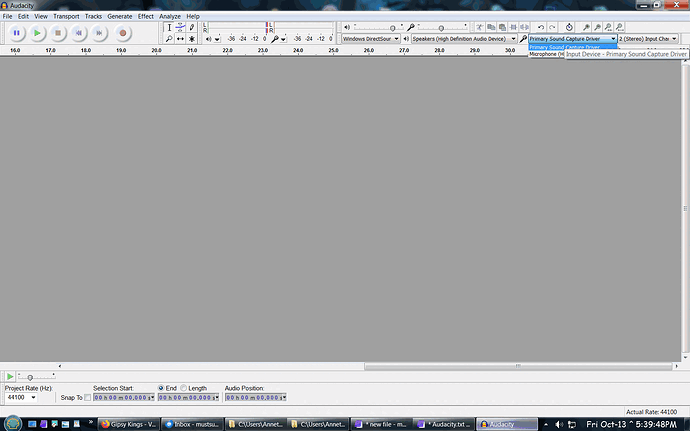Toggle the Primary Sound Capture Driver combo box
Screen dimensions: 690x431
click(573, 39)
